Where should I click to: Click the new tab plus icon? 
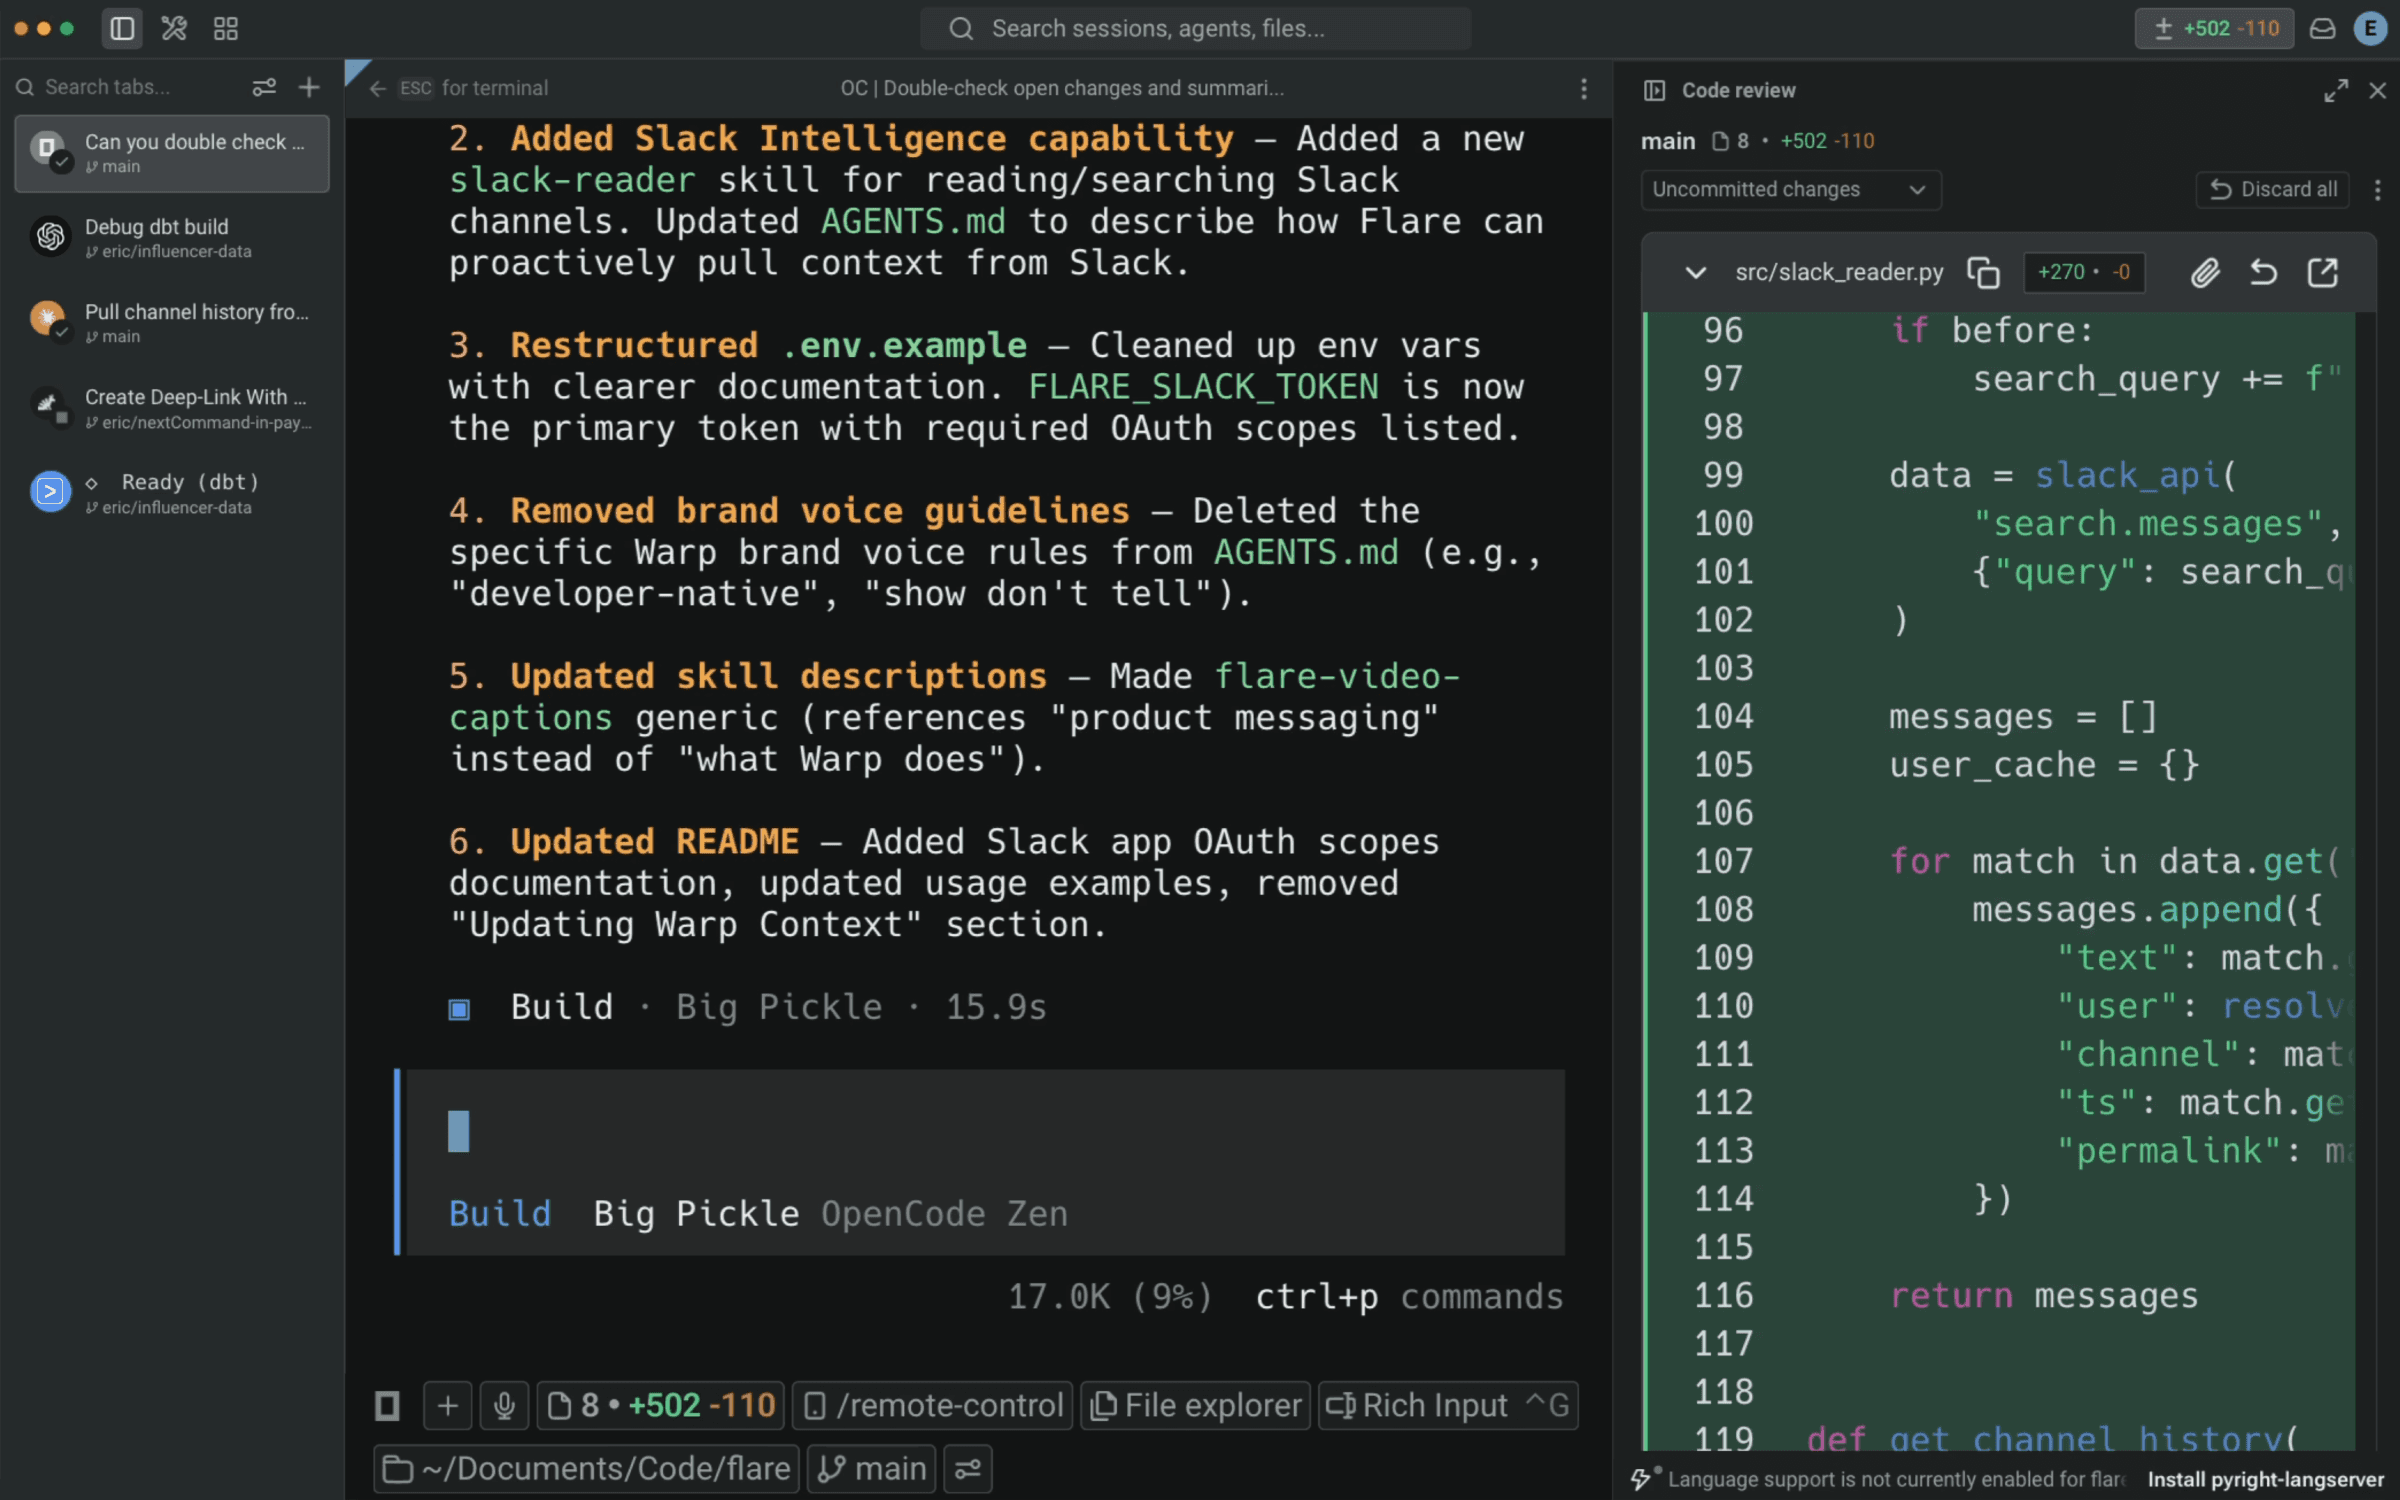click(x=309, y=88)
